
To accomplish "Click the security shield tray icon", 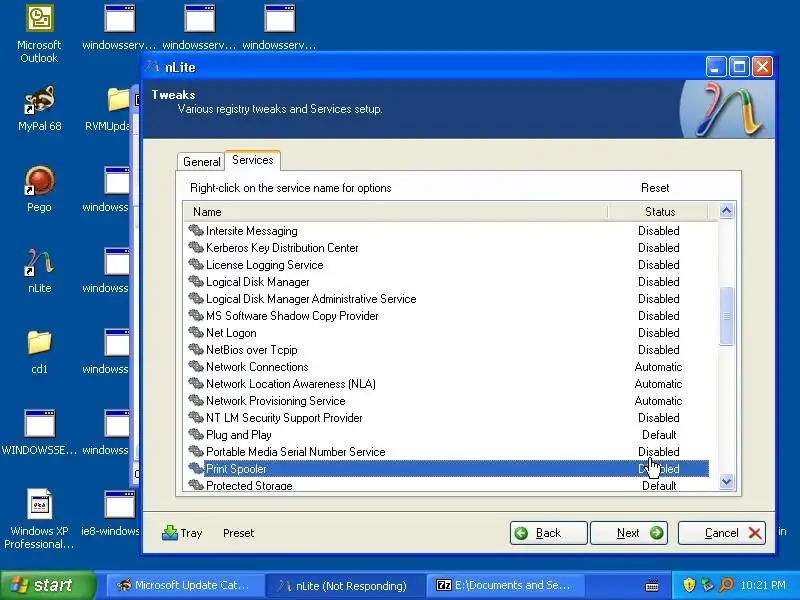I will coord(689,585).
